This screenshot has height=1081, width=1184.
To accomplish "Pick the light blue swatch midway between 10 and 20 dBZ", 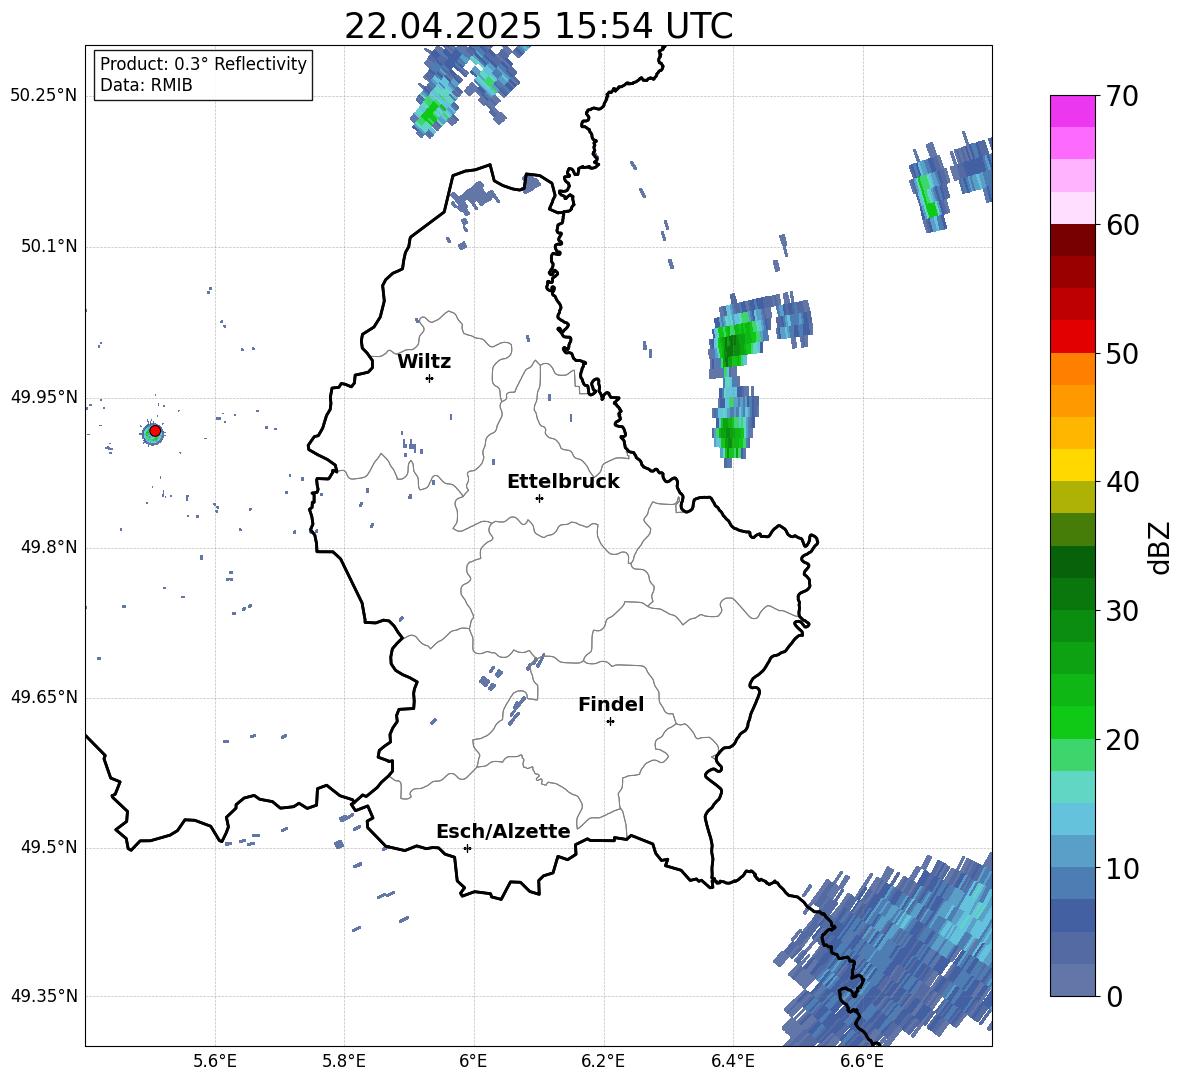I will pos(1072,818).
